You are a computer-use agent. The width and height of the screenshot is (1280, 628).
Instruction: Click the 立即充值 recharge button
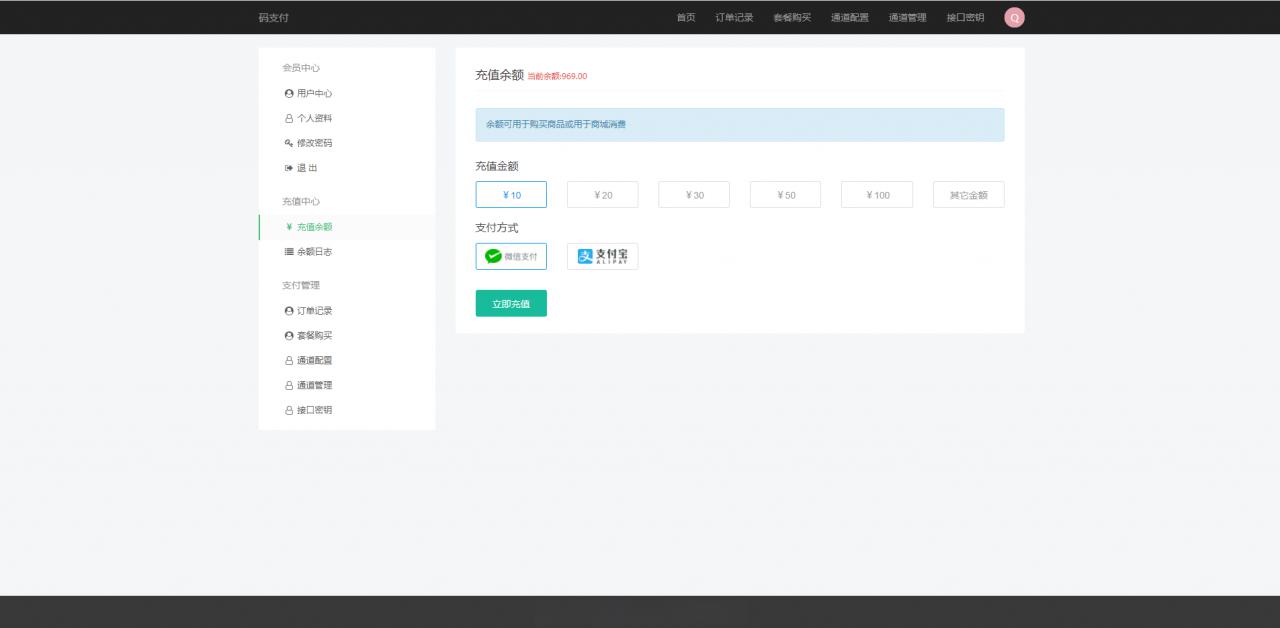point(511,303)
